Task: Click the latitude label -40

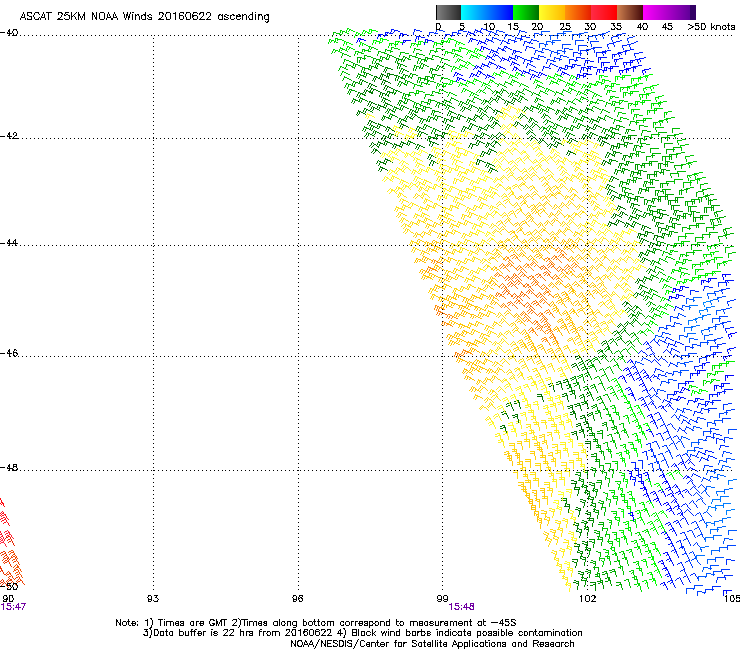Action: [9, 33]
